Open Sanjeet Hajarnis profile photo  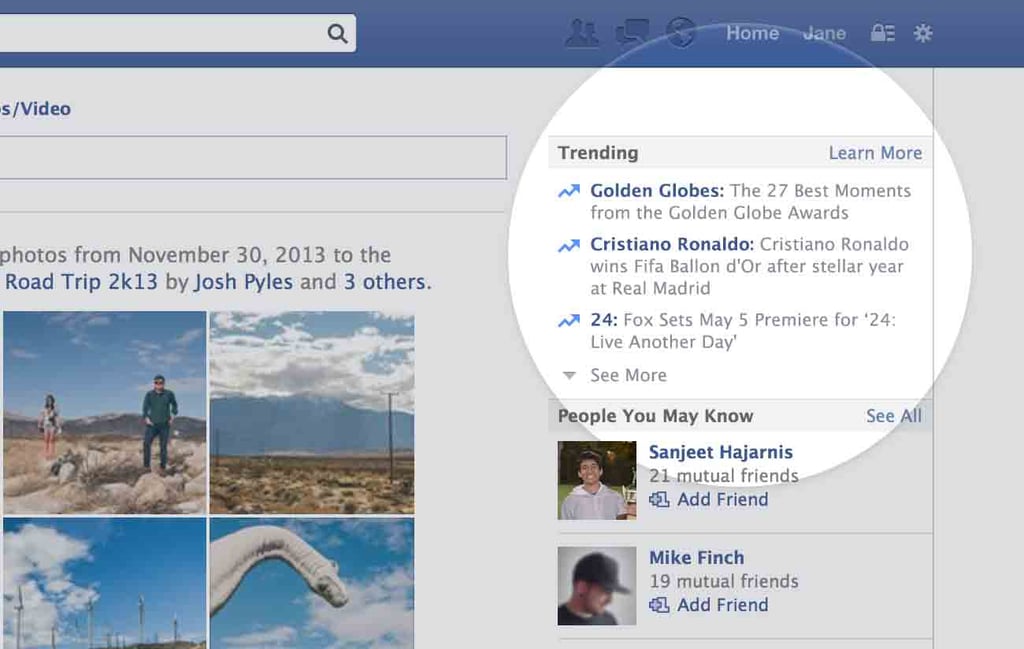(597, 481)
